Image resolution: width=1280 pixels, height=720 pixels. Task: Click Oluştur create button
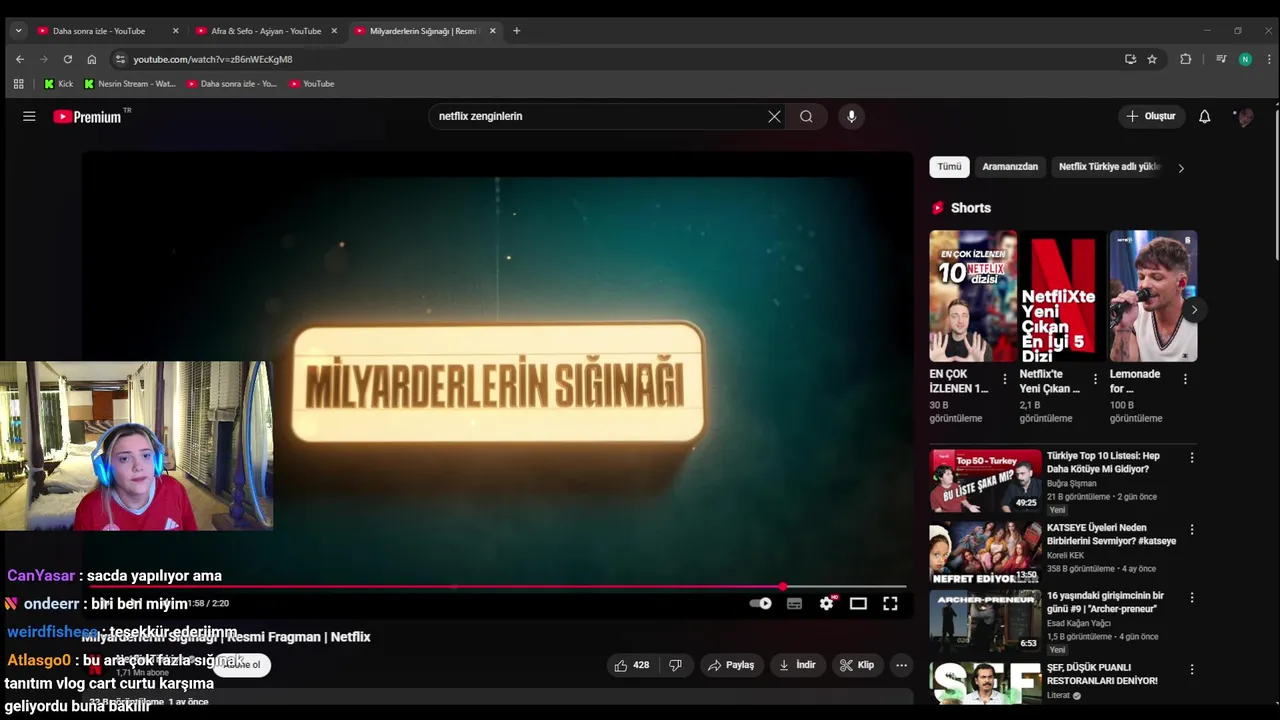point(1151,116)
